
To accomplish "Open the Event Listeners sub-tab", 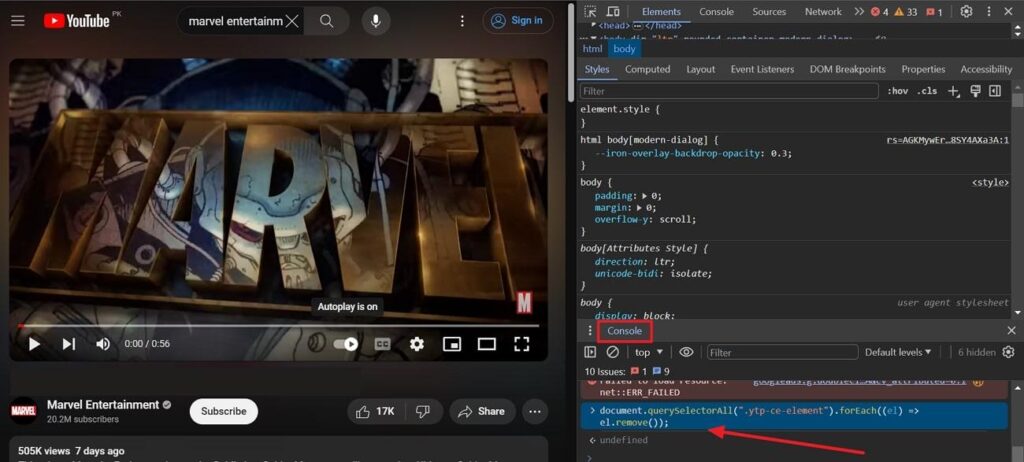I will coord(762,69).
